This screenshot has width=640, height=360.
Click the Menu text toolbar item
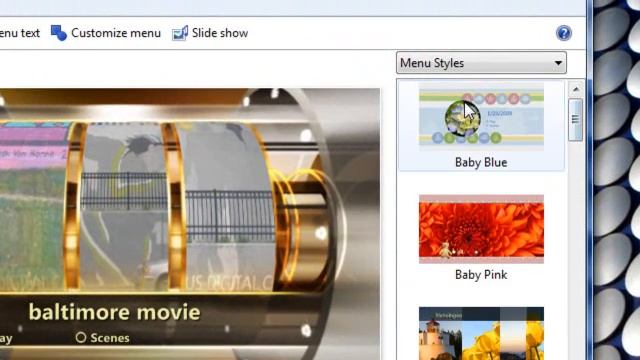click(x=20, y=33)
